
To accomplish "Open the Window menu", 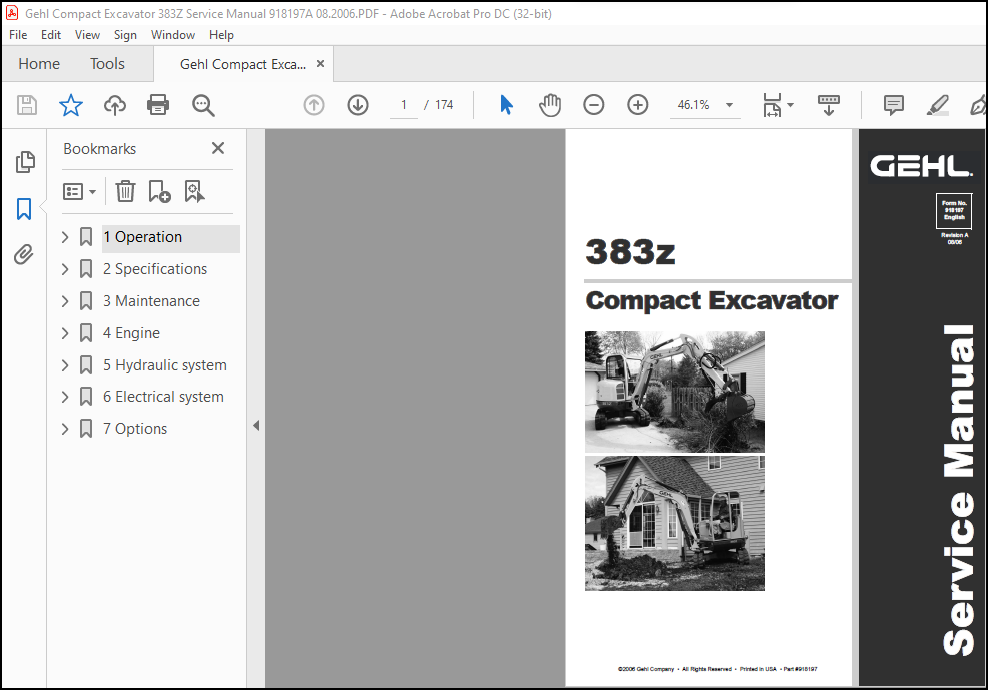I will tap(173, 35).
